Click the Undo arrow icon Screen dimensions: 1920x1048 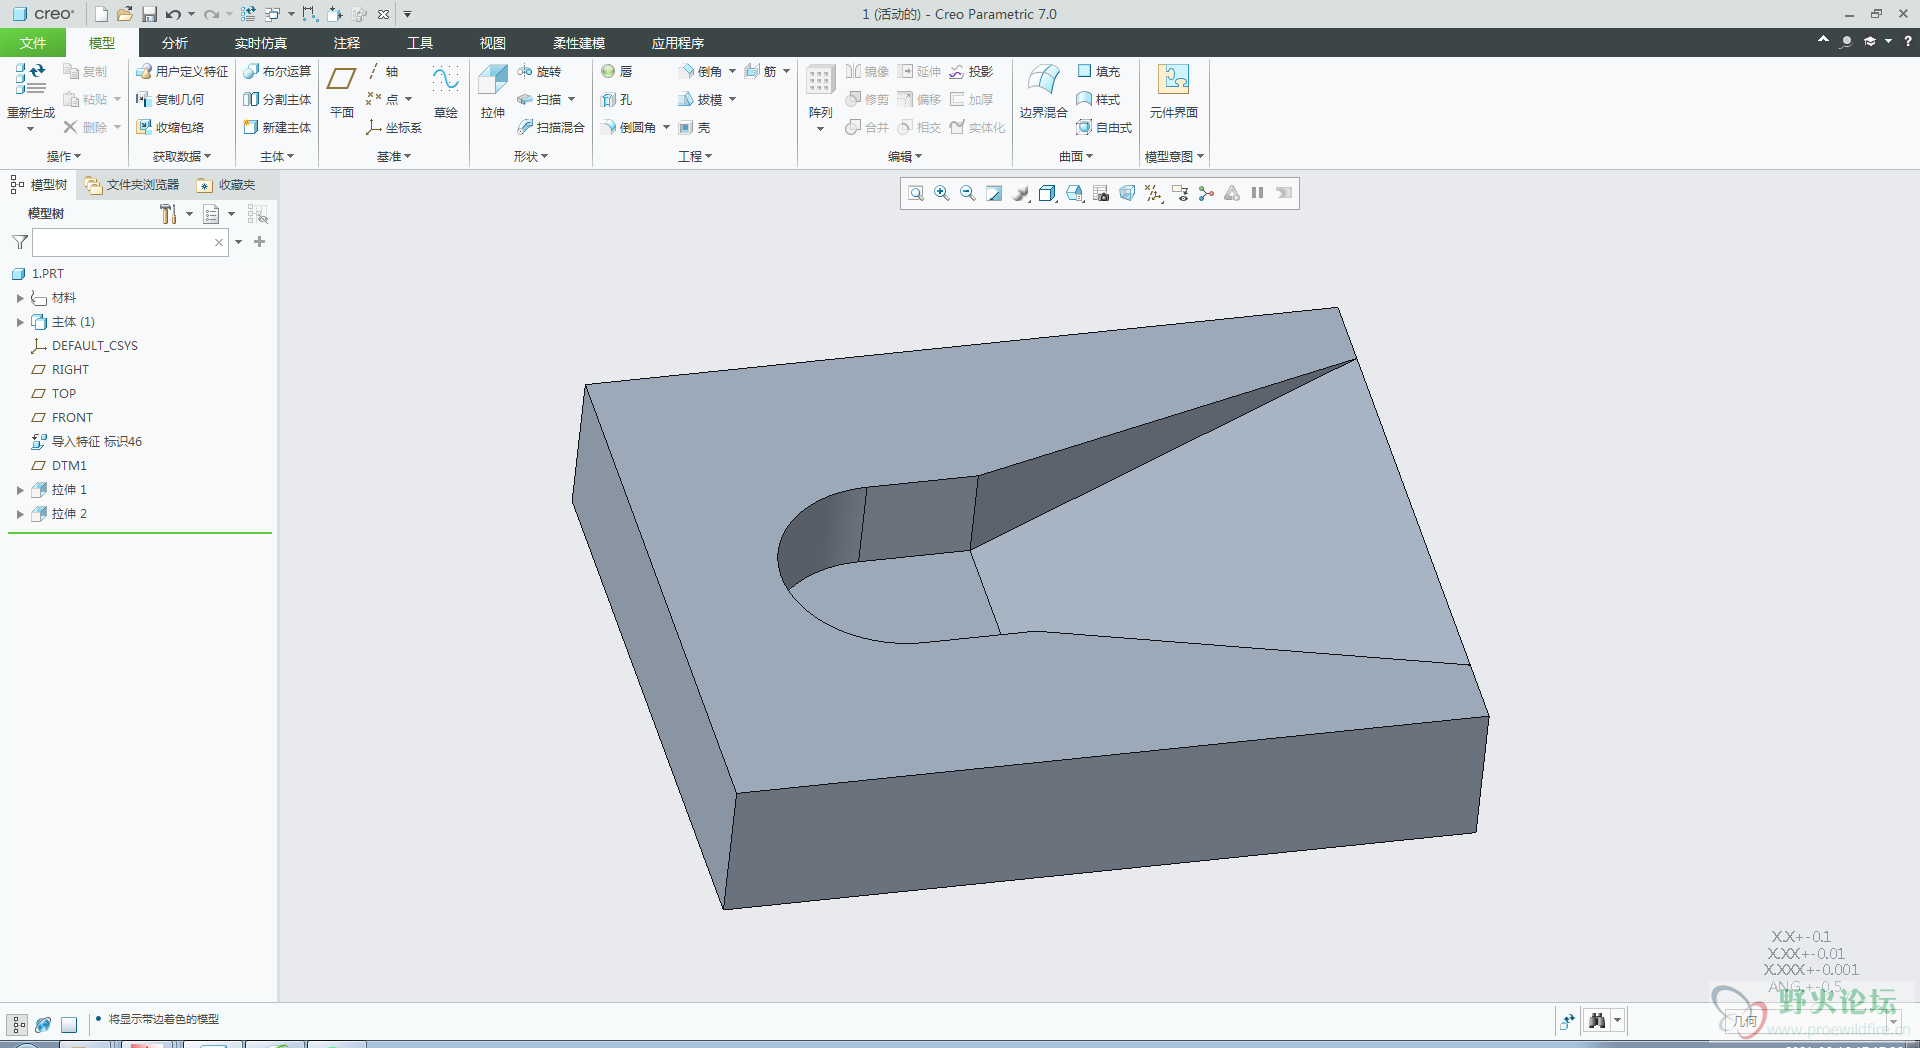[173, 14]
